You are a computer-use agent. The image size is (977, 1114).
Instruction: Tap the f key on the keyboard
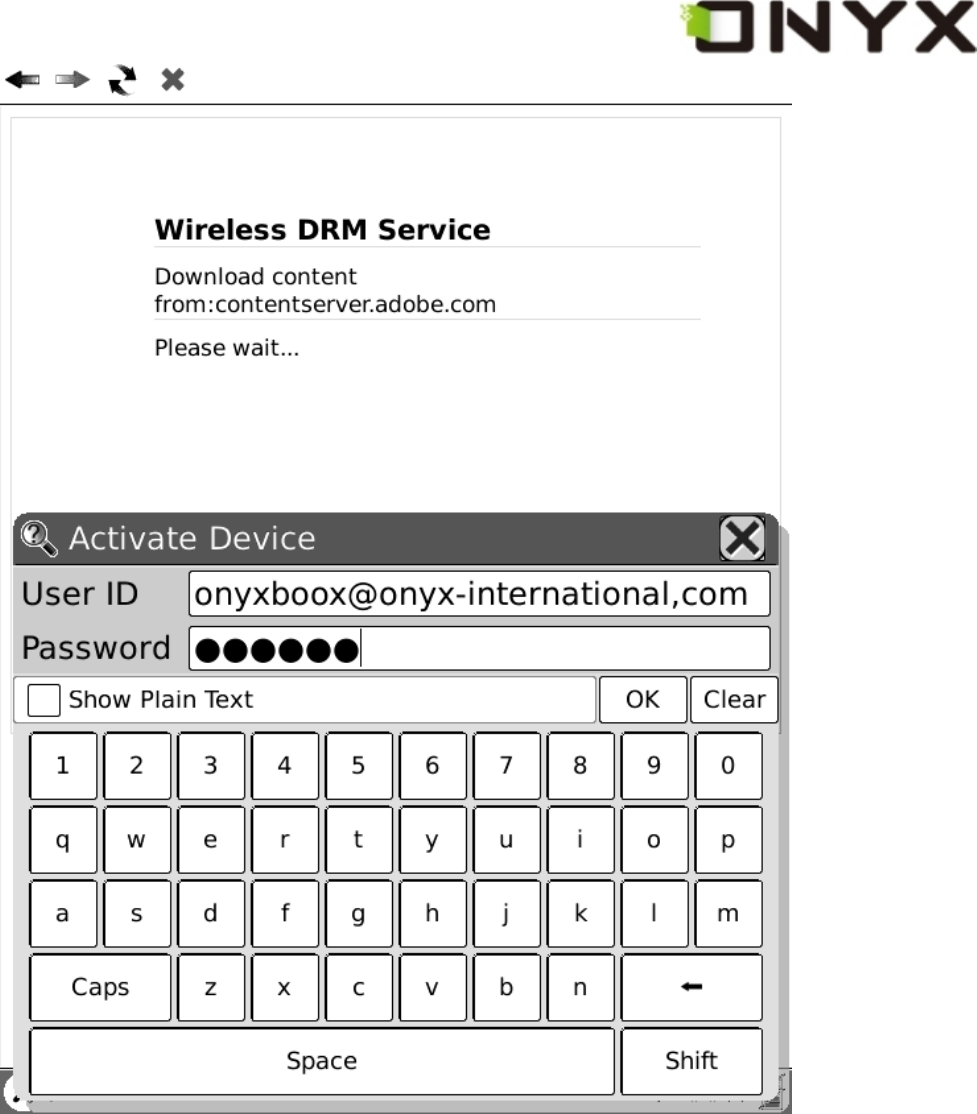coord(285,914)
